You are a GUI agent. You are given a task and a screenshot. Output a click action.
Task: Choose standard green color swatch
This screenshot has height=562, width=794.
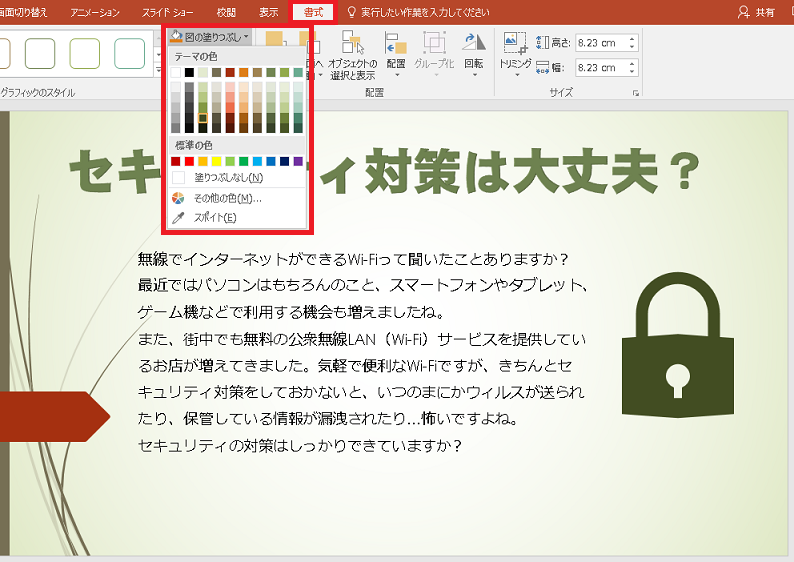(x=244, y=162)
